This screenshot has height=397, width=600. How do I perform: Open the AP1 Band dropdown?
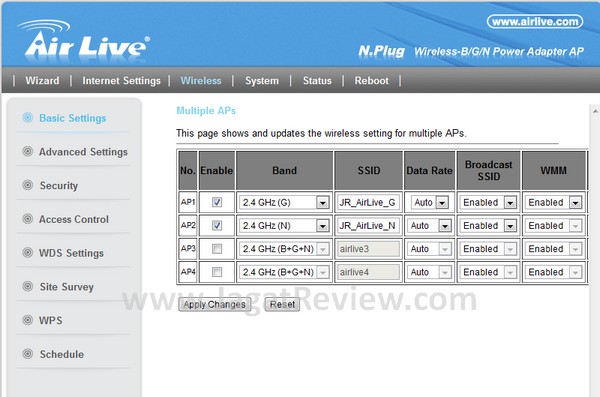(x=284, y=203)
